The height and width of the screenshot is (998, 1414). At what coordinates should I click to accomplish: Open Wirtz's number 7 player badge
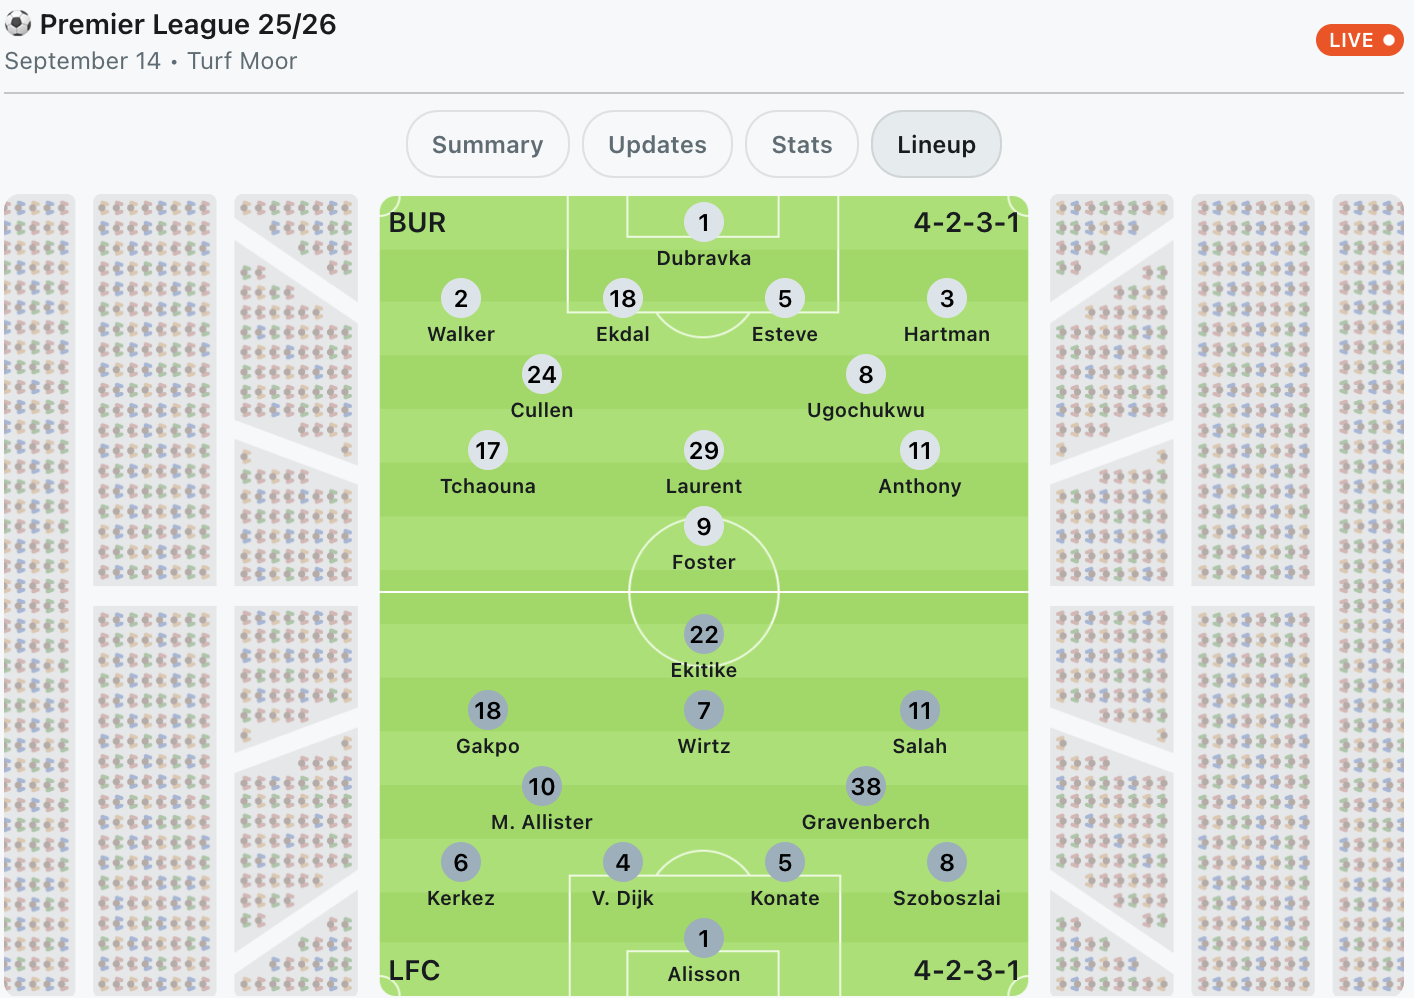coord(704,710)
